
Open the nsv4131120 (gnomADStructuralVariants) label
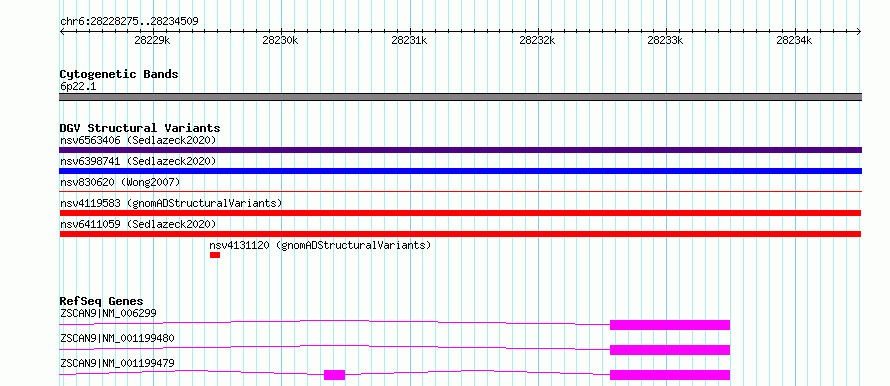tap(320, 245)
